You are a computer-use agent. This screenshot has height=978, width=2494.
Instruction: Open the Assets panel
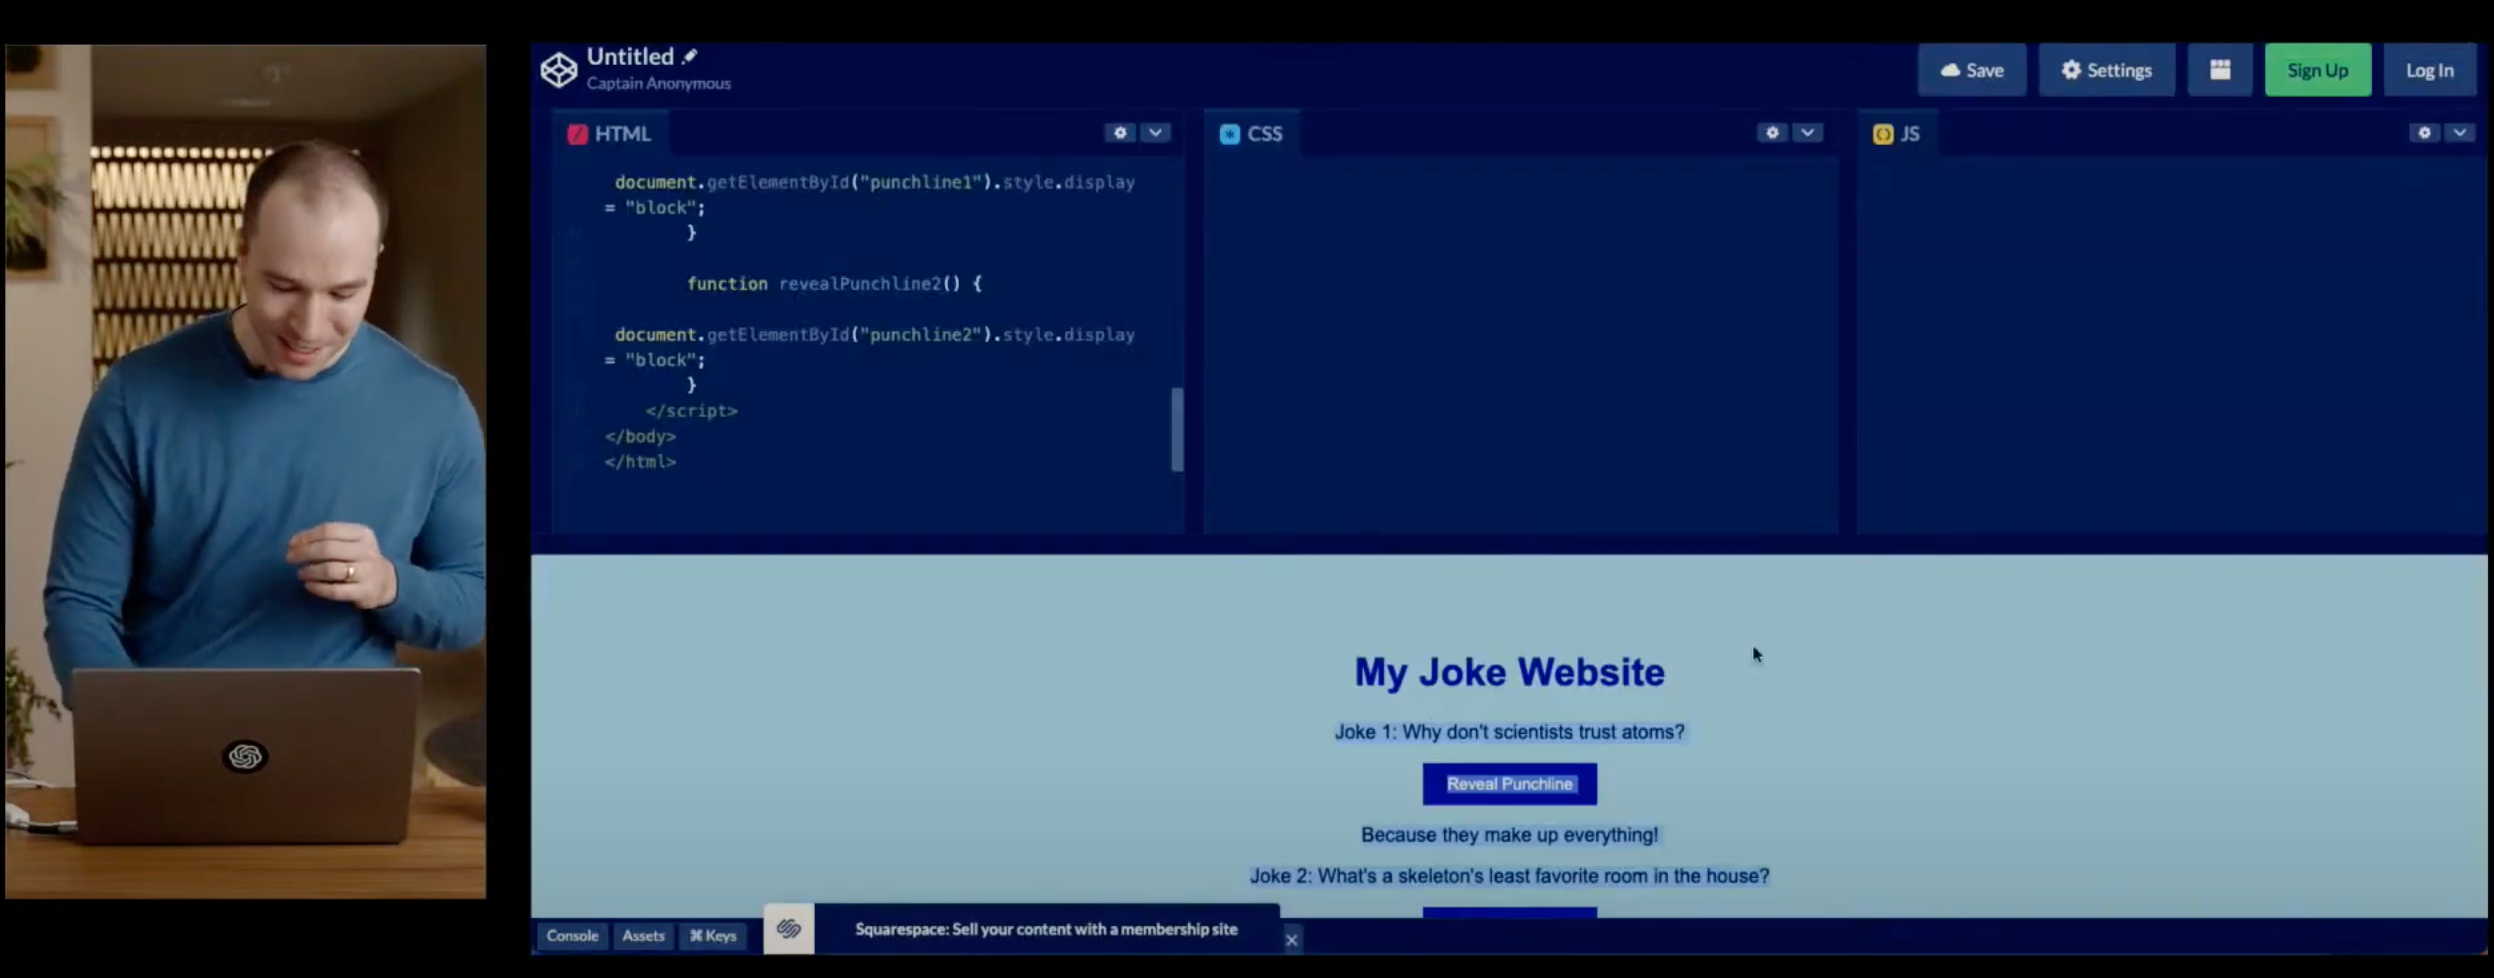click(643, 936)
